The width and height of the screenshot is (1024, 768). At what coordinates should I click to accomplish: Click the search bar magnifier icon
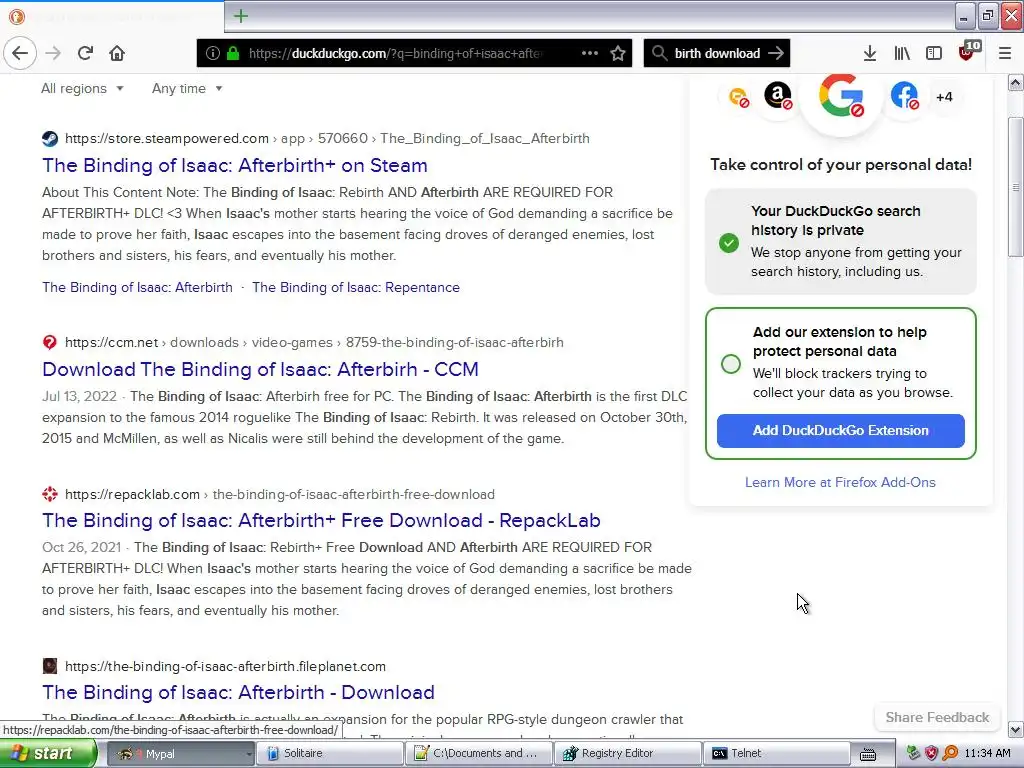pos(660,53)
